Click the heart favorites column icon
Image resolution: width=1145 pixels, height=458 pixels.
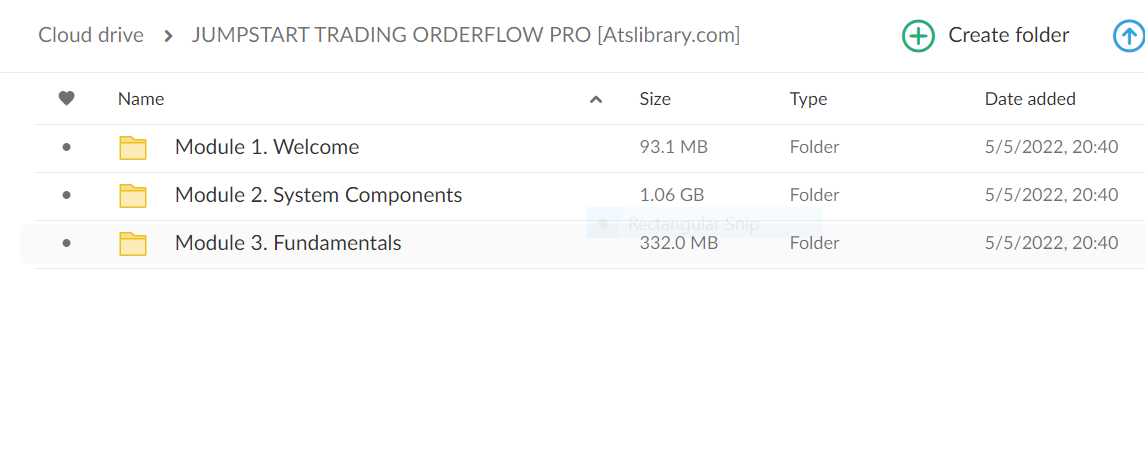click(x=66, y=99)
